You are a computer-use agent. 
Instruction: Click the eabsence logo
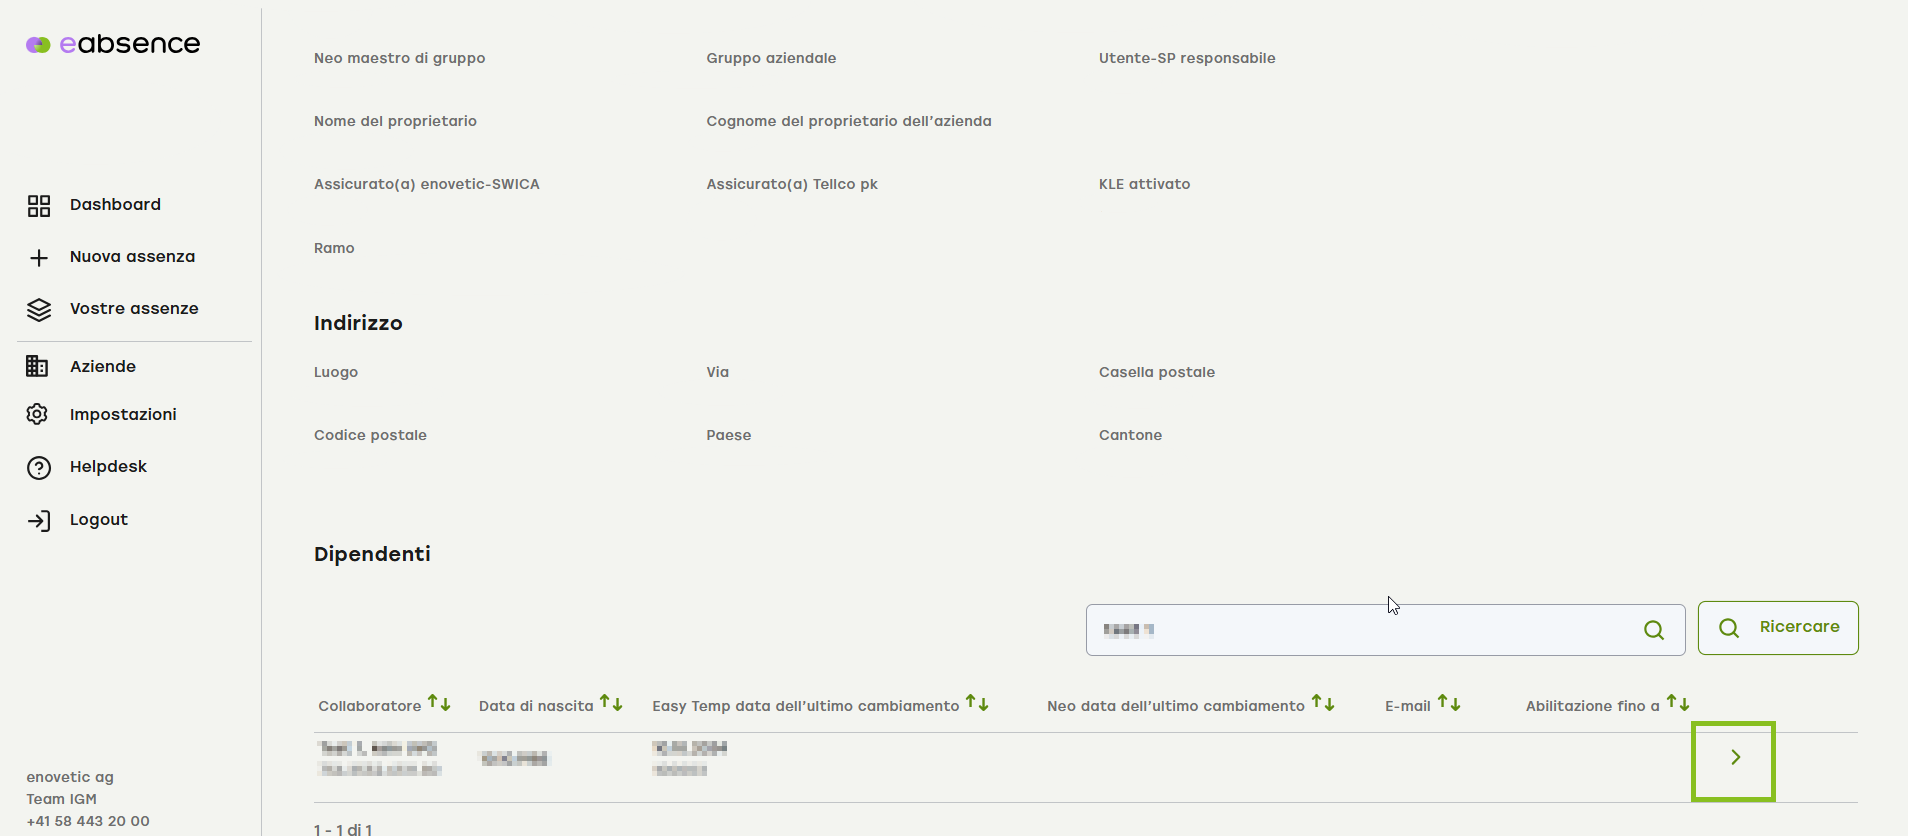tap(113, 44)
